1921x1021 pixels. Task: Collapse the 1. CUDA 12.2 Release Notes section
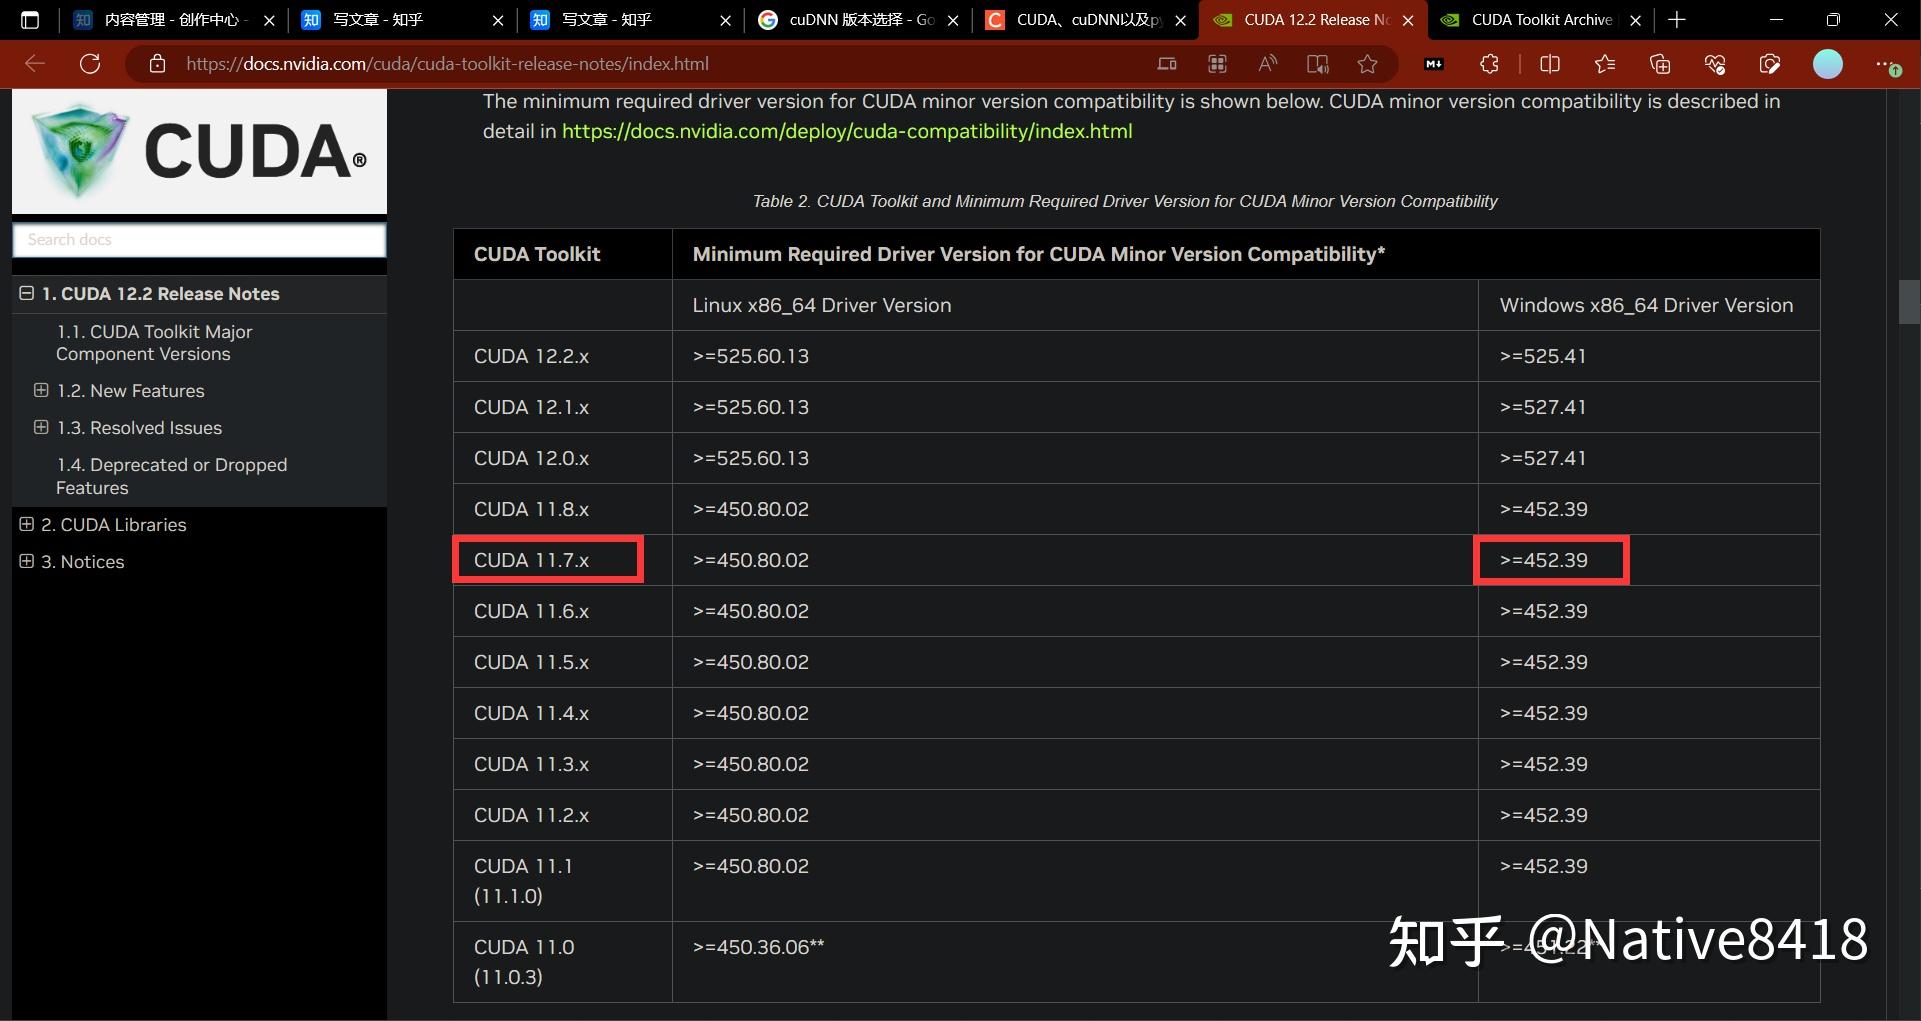[25, 293]
